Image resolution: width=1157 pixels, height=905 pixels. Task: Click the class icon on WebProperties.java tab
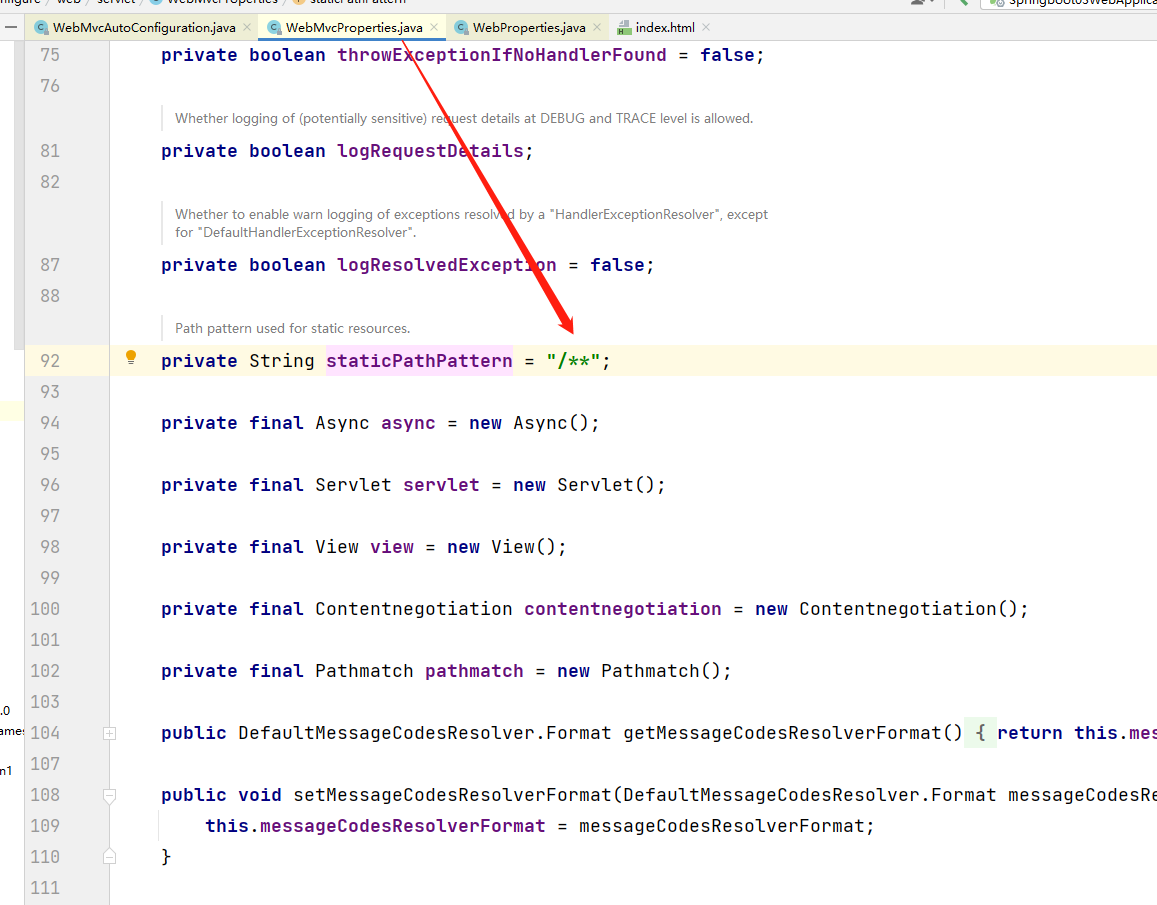(461, 27)
